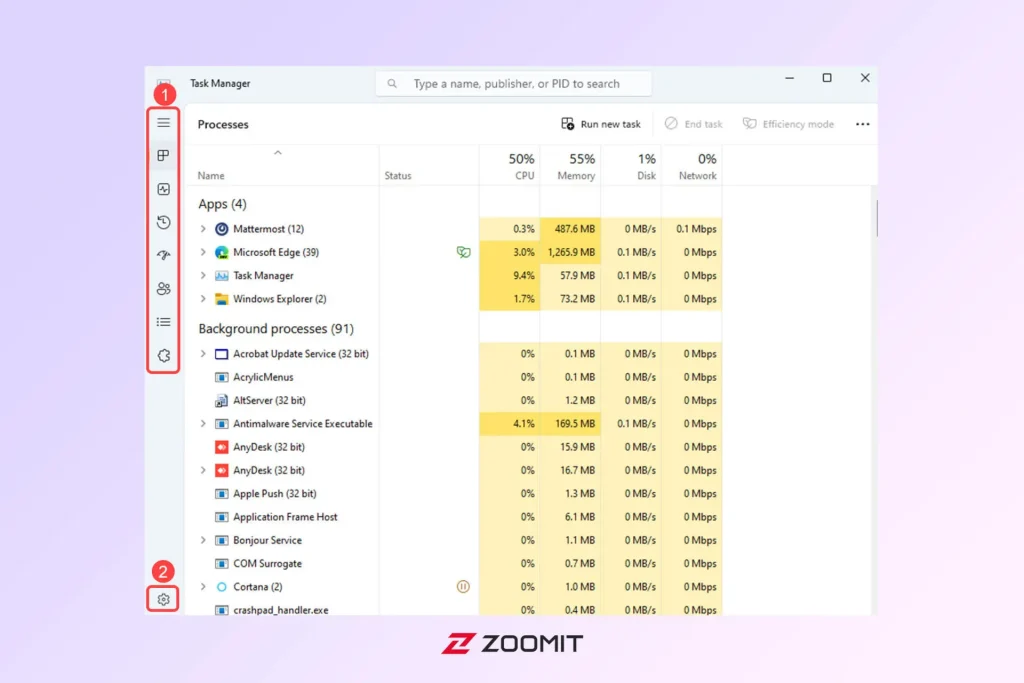This screenshot has height=683, width=1024.
Task: Click the Bonjour Service process icon
Action: (x=221, y=540)
